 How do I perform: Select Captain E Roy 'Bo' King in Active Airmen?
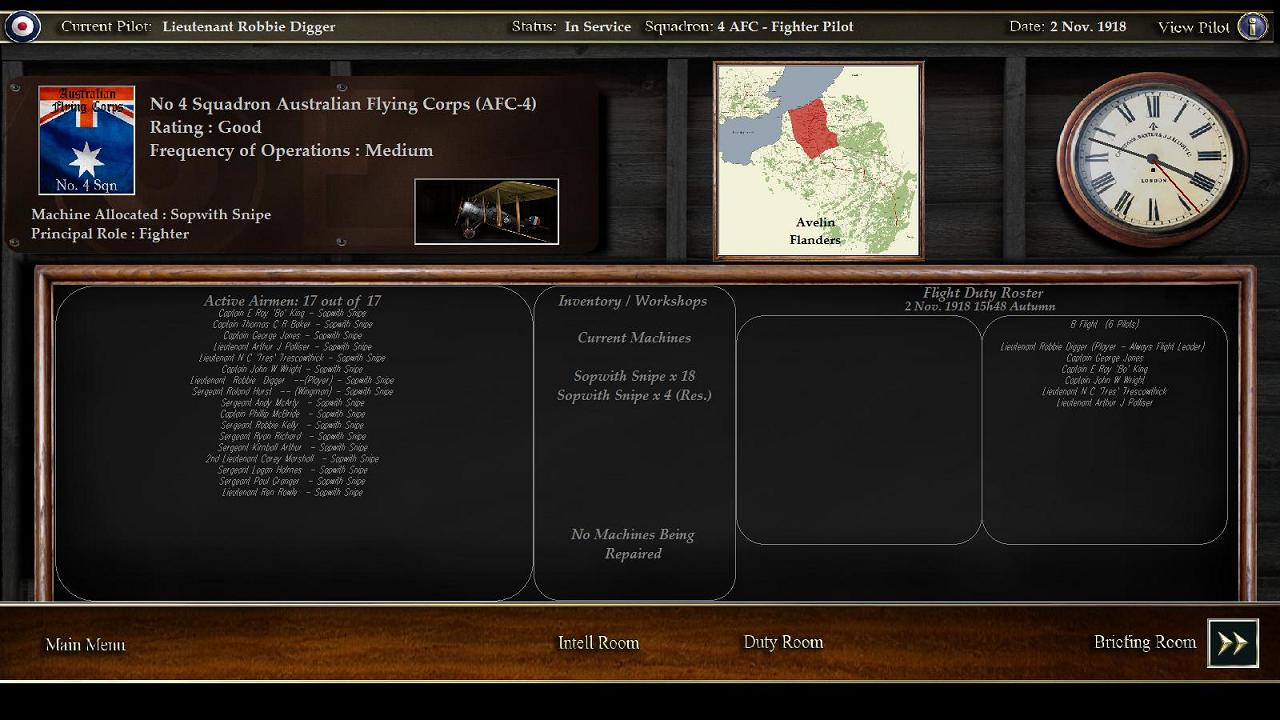292,313
